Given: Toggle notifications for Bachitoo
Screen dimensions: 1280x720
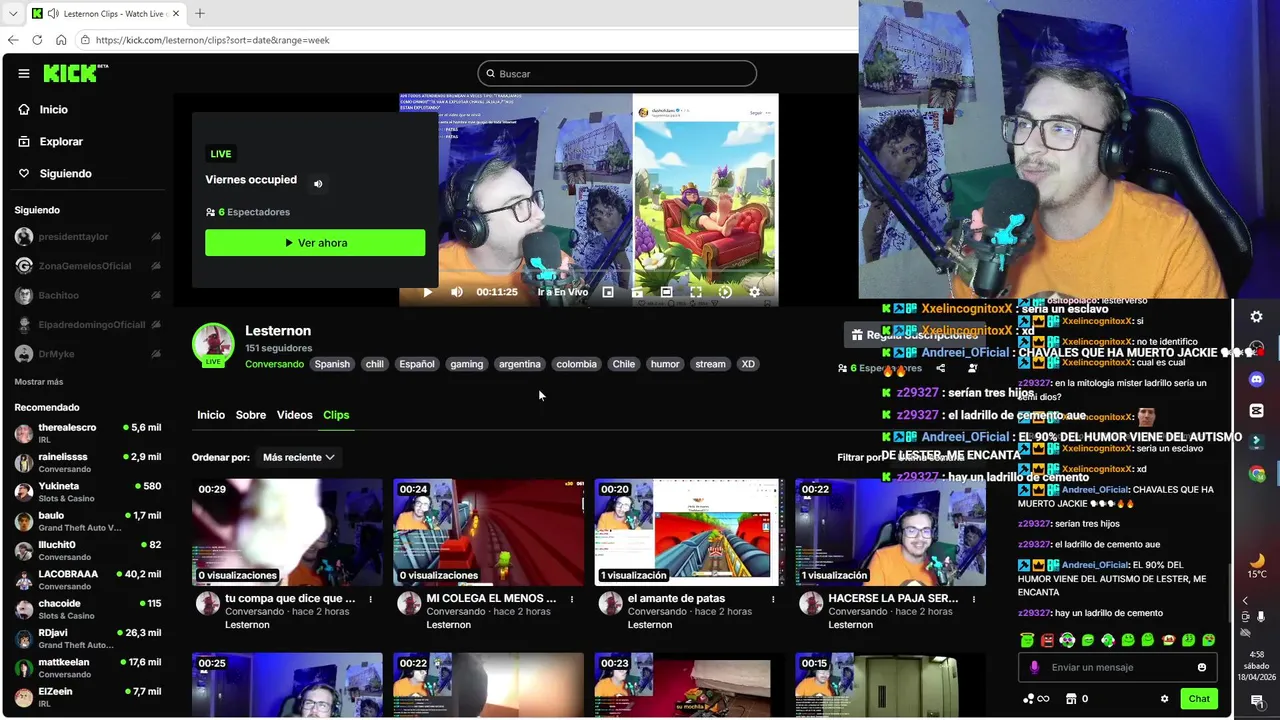Looking at the screenshot, I should pos(156,295).
